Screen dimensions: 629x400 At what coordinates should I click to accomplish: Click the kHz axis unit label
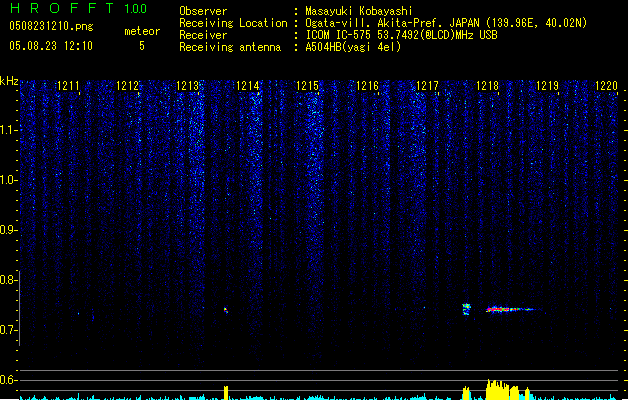click(x=9, y=81)
